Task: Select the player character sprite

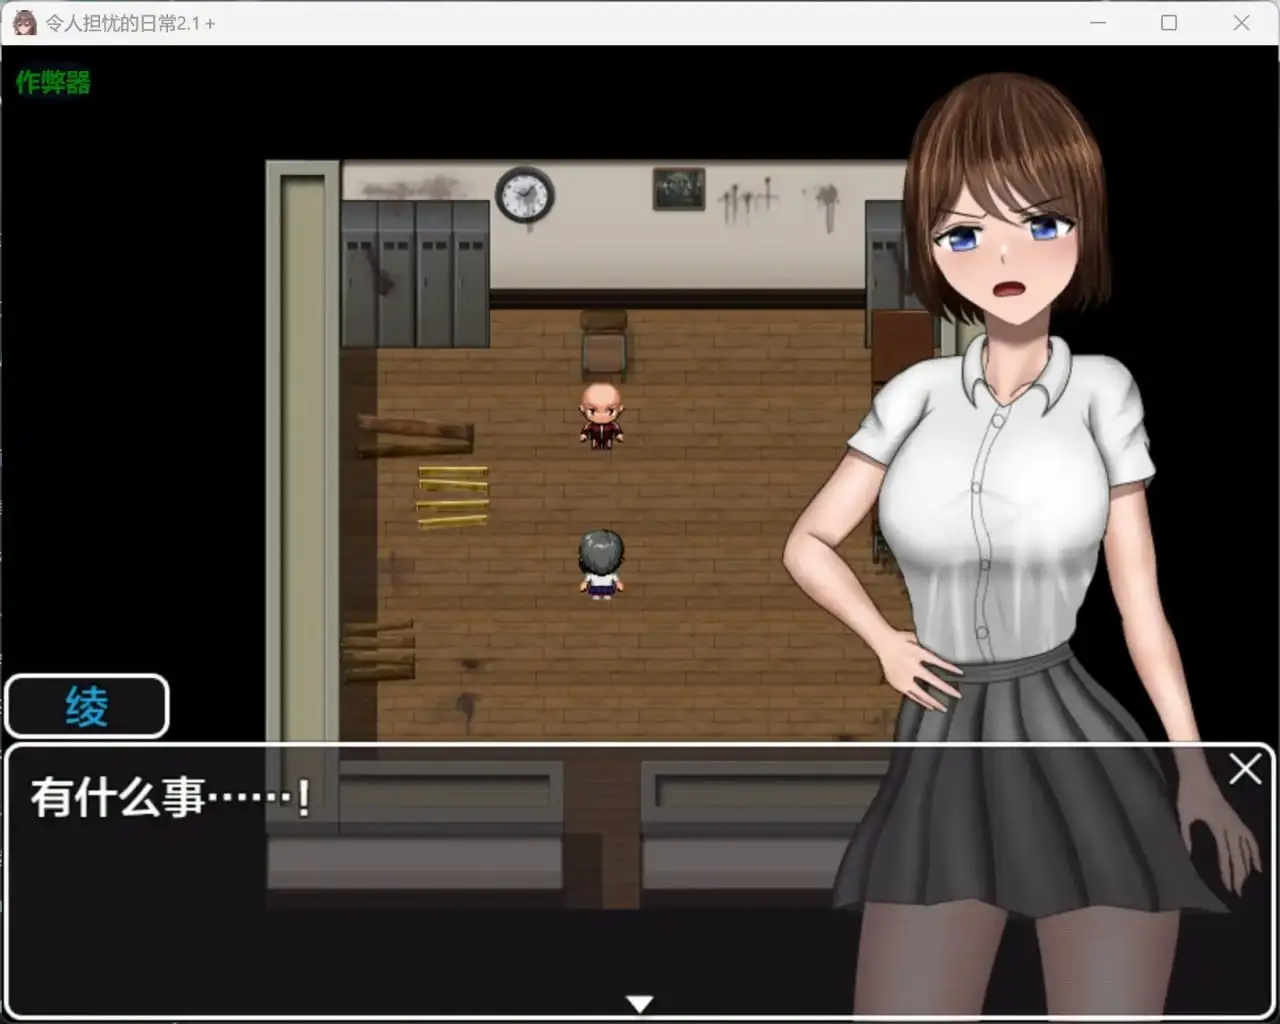Action: [x=599, y=563]
